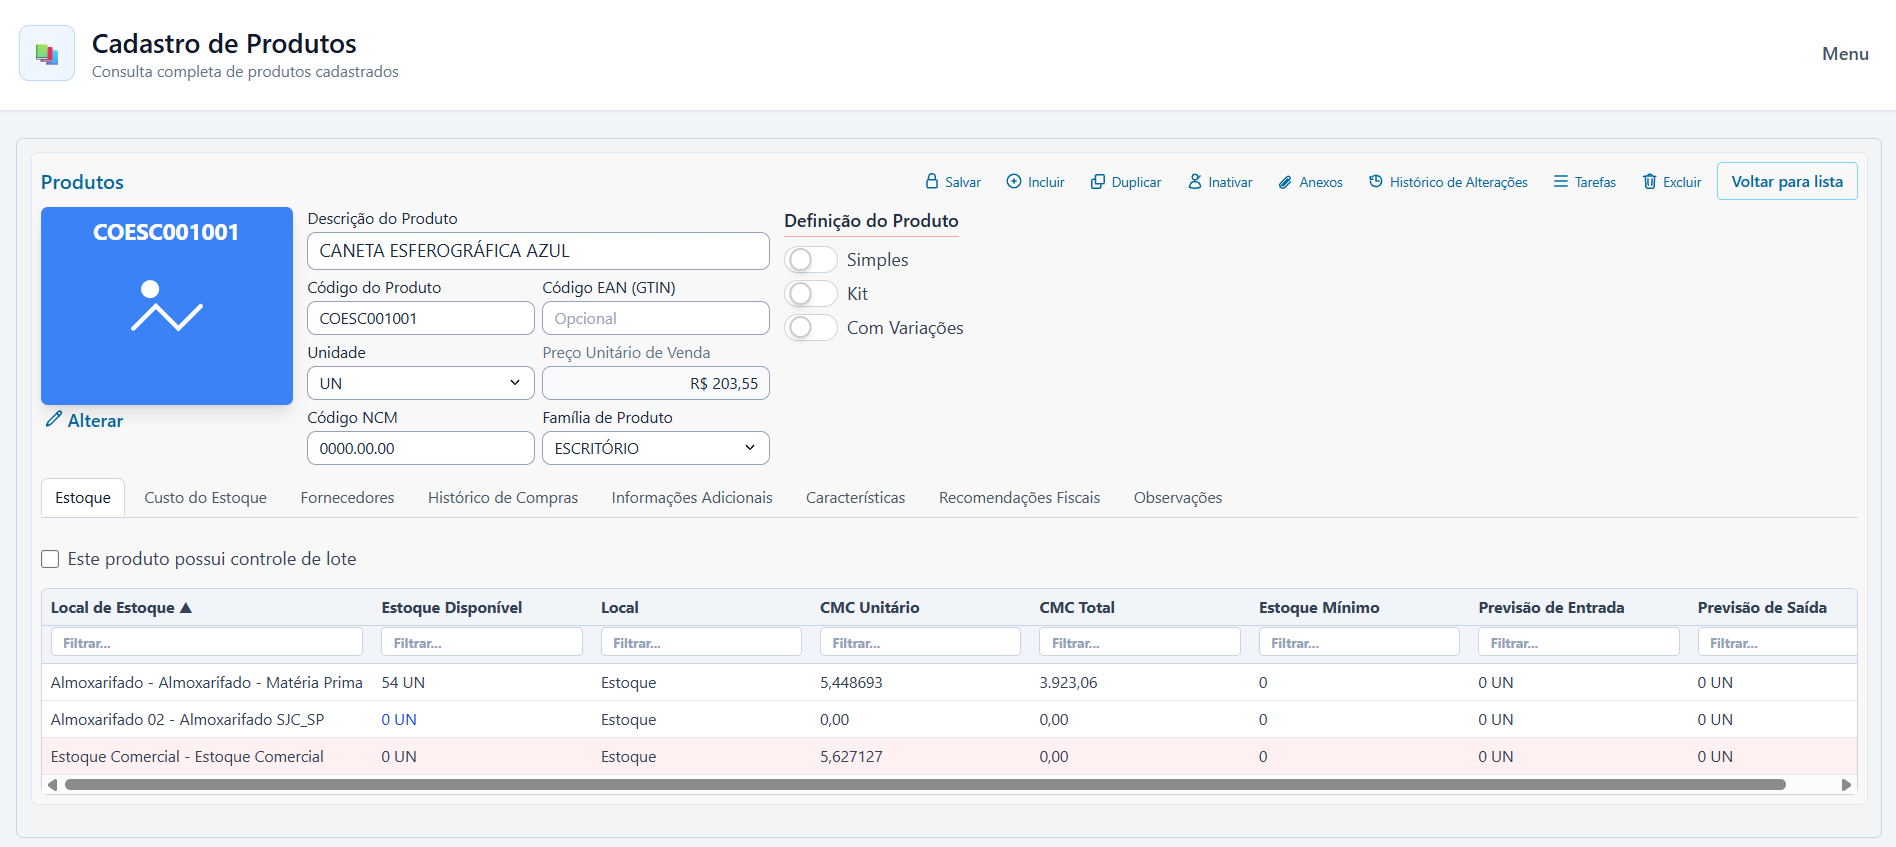Image resolution: width=1896 pixels, height=847 pixels.
Task: Click the horizontal table scrollbar
Action: pyautogui.click(x=925, y=785)
